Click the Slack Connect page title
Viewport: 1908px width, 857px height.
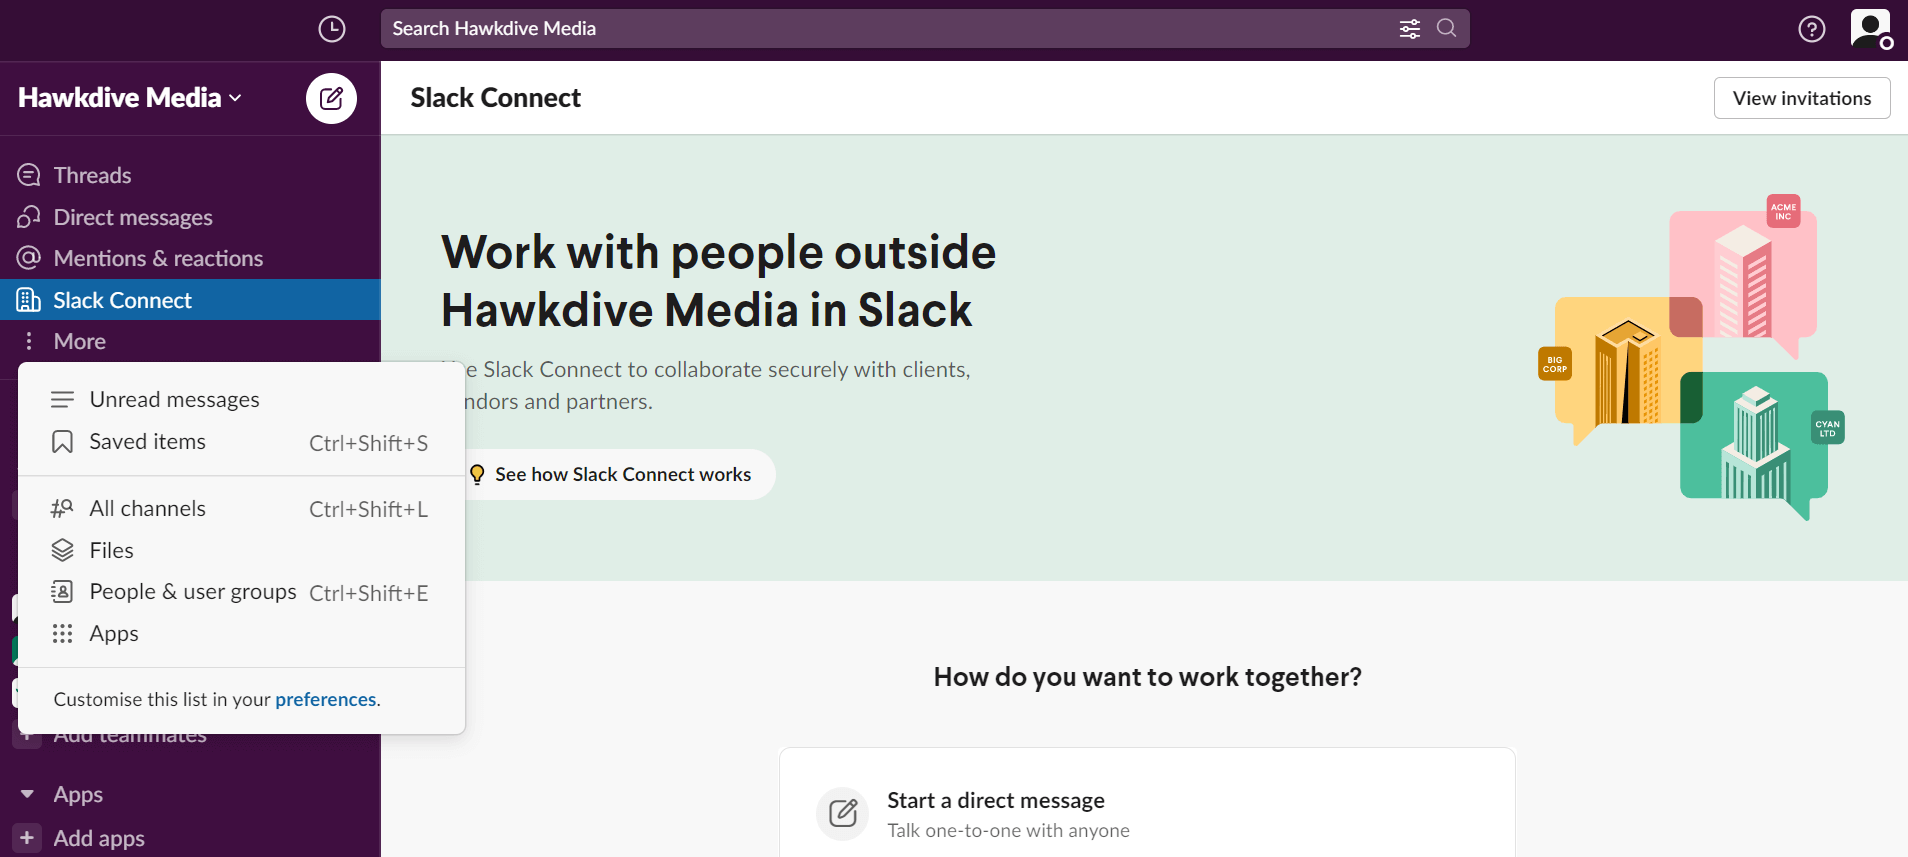[x=495, y=98]
